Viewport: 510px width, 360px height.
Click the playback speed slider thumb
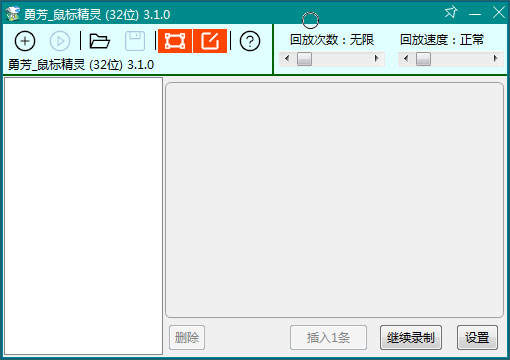423,59
